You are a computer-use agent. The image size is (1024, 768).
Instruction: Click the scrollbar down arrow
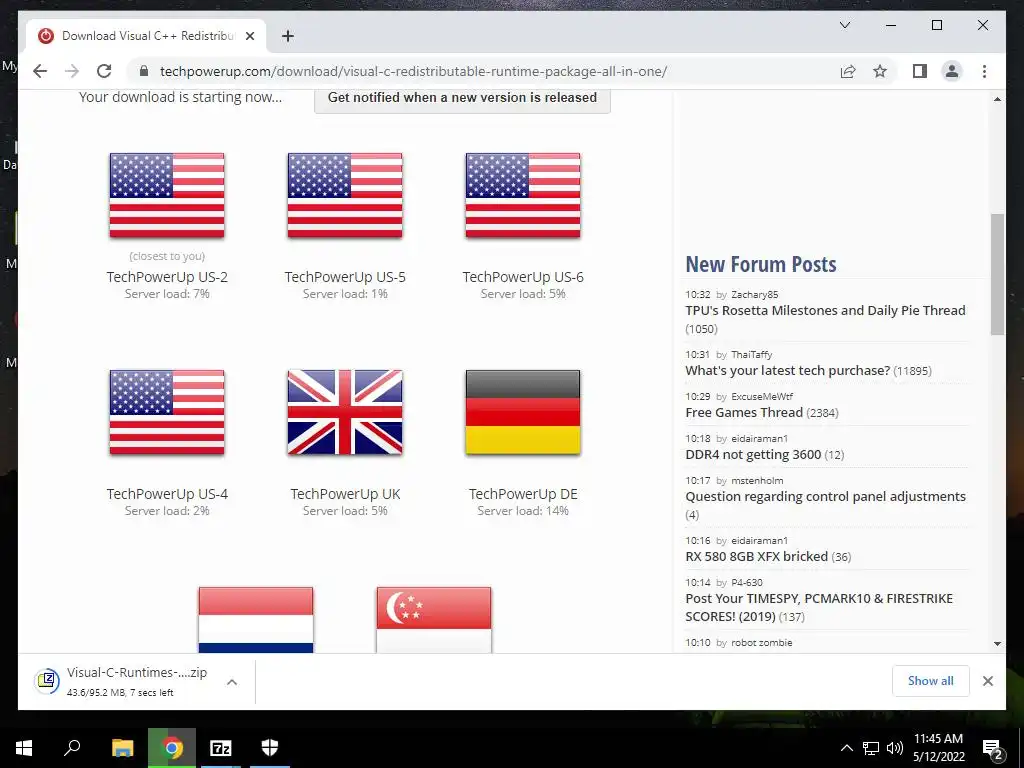tap(997, 644)
